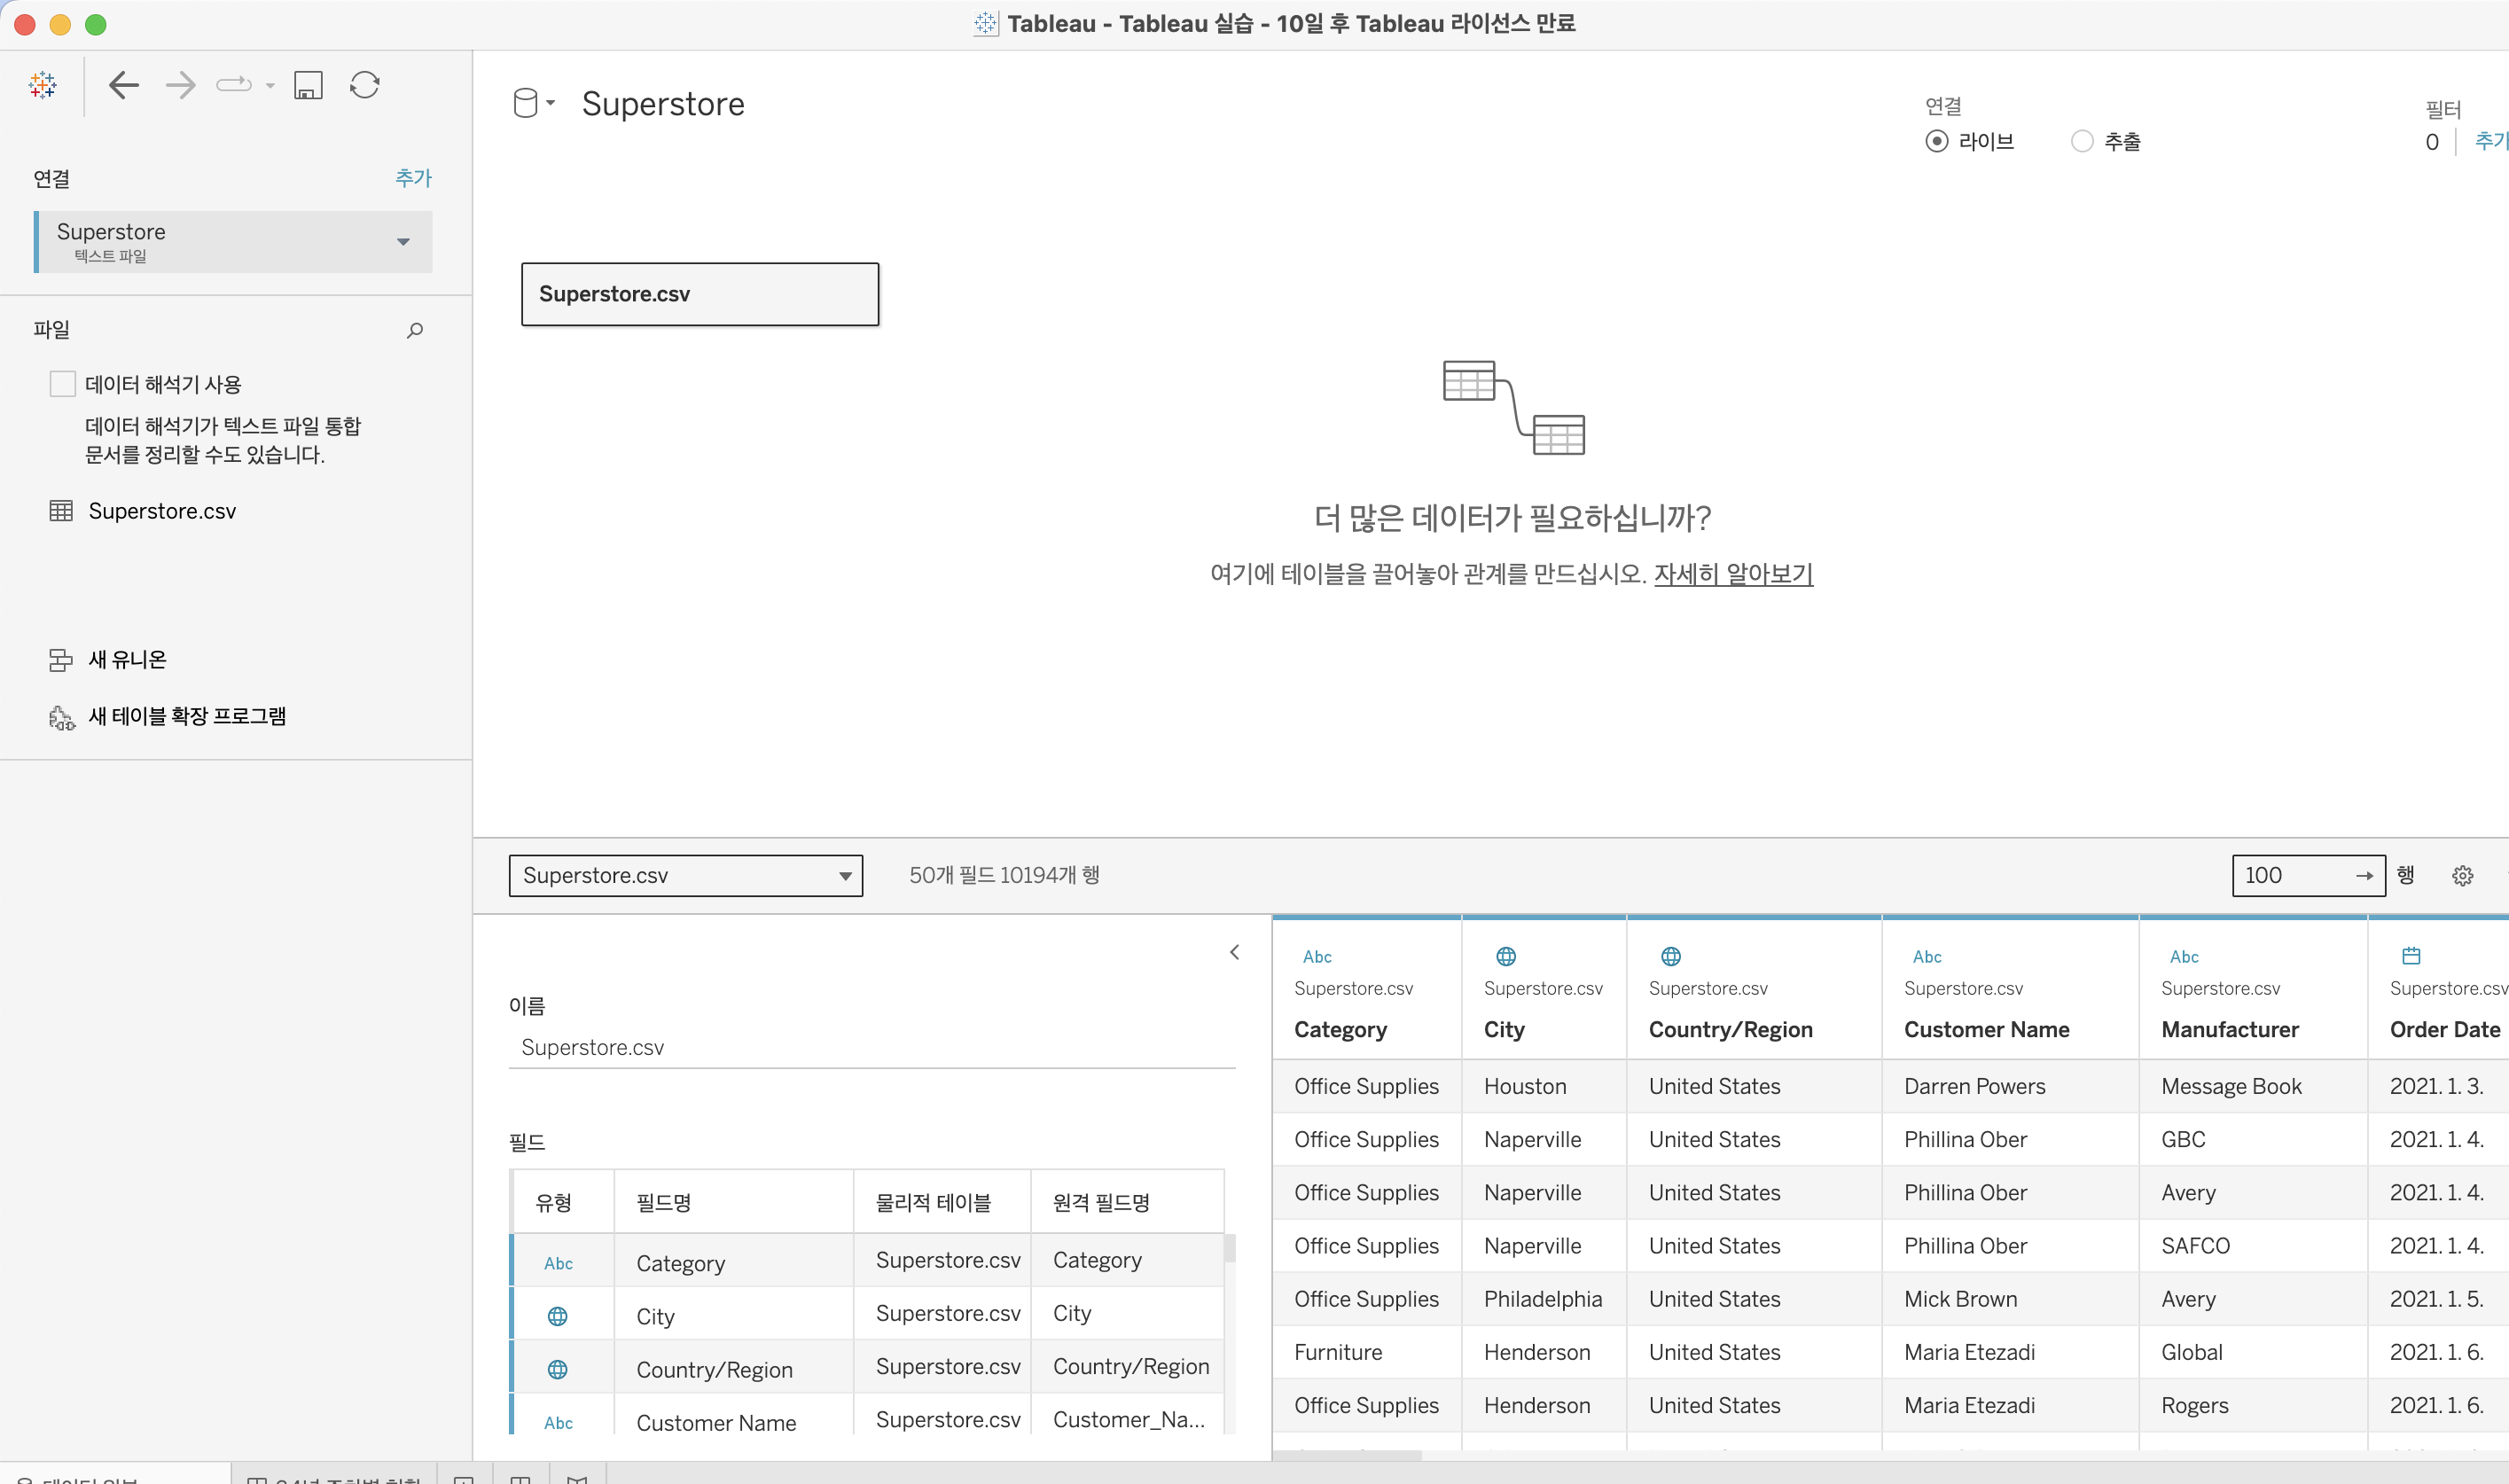Click the globe icon above the City column
Image resolution: width=2509 pixels, height=1484 pixels.
click(x=1506, y=957)
